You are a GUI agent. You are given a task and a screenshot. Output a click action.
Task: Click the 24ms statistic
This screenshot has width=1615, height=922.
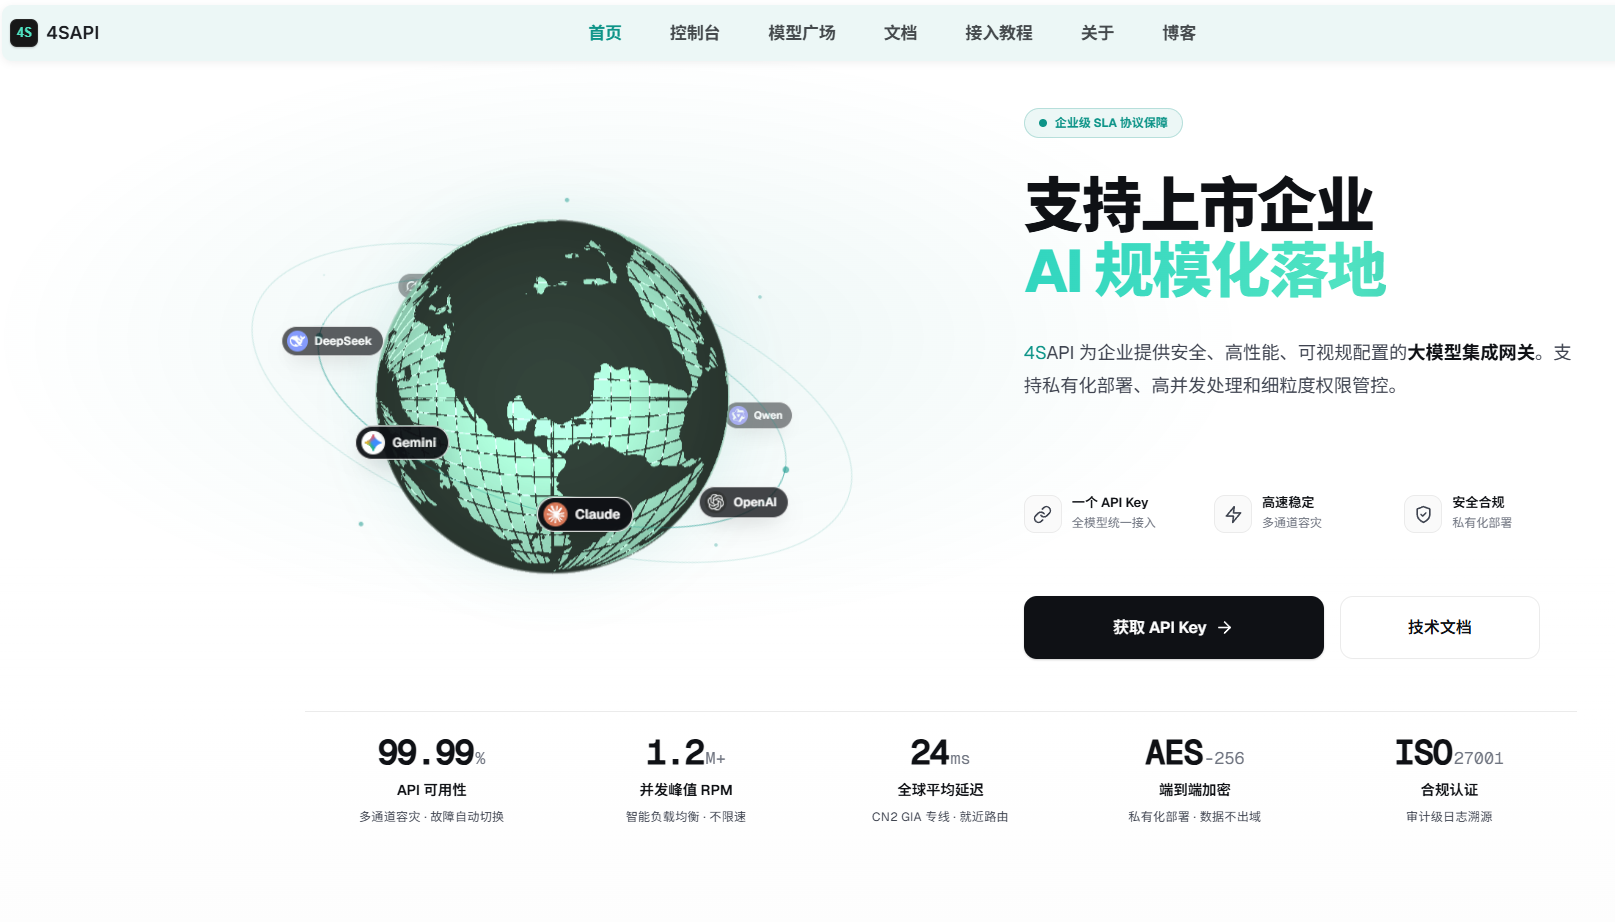click(940, 752)
